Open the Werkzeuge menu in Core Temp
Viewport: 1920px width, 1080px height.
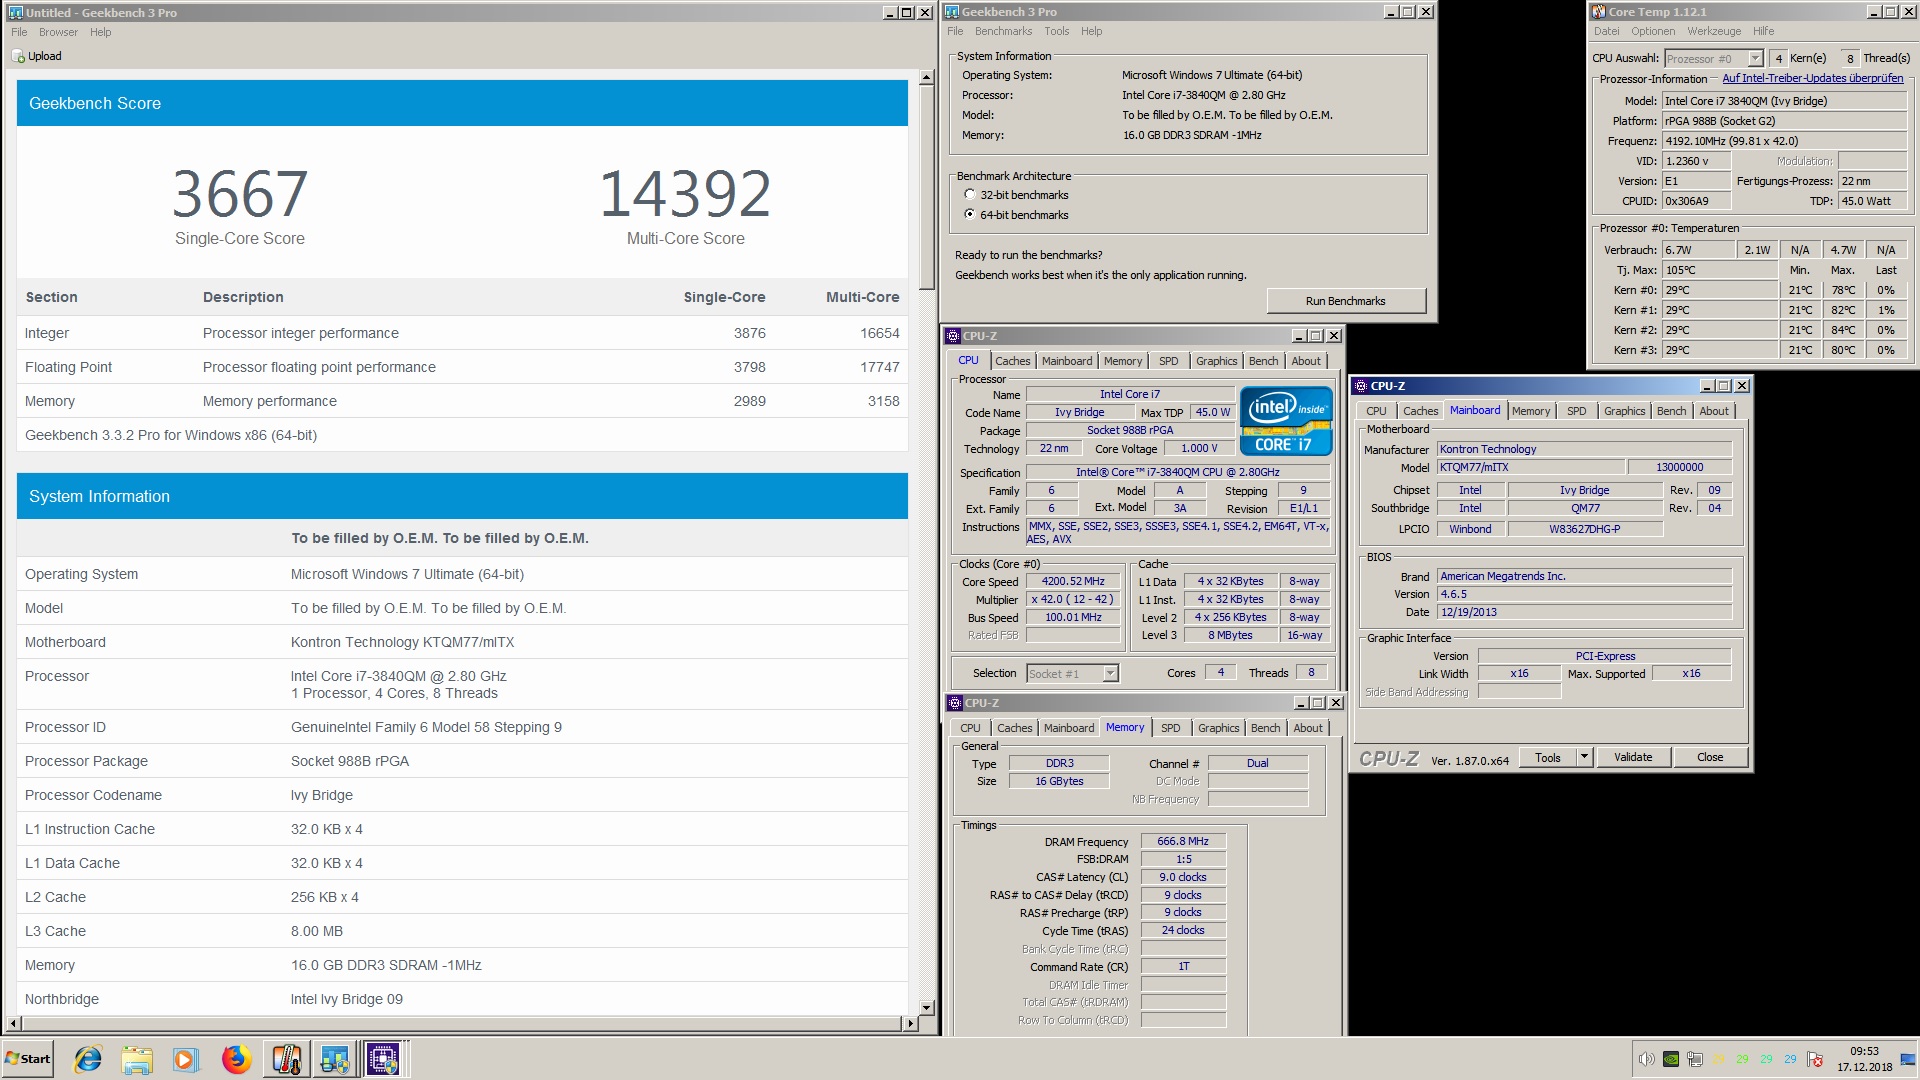point(1714,31)
